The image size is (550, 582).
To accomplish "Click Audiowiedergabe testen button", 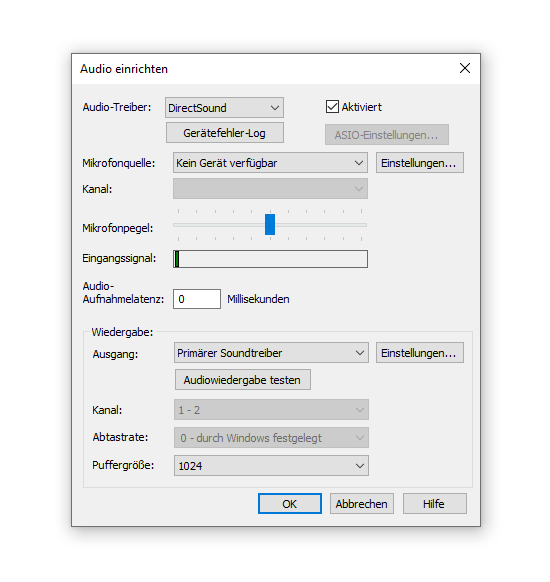I will pos(243,380).
